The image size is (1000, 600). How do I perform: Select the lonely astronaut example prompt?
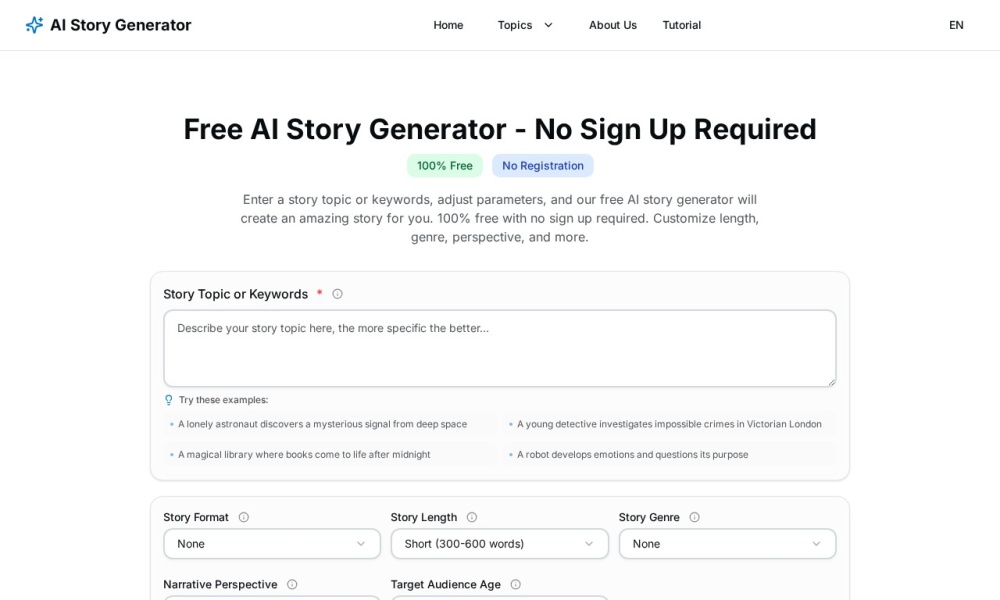click(322, 424)
